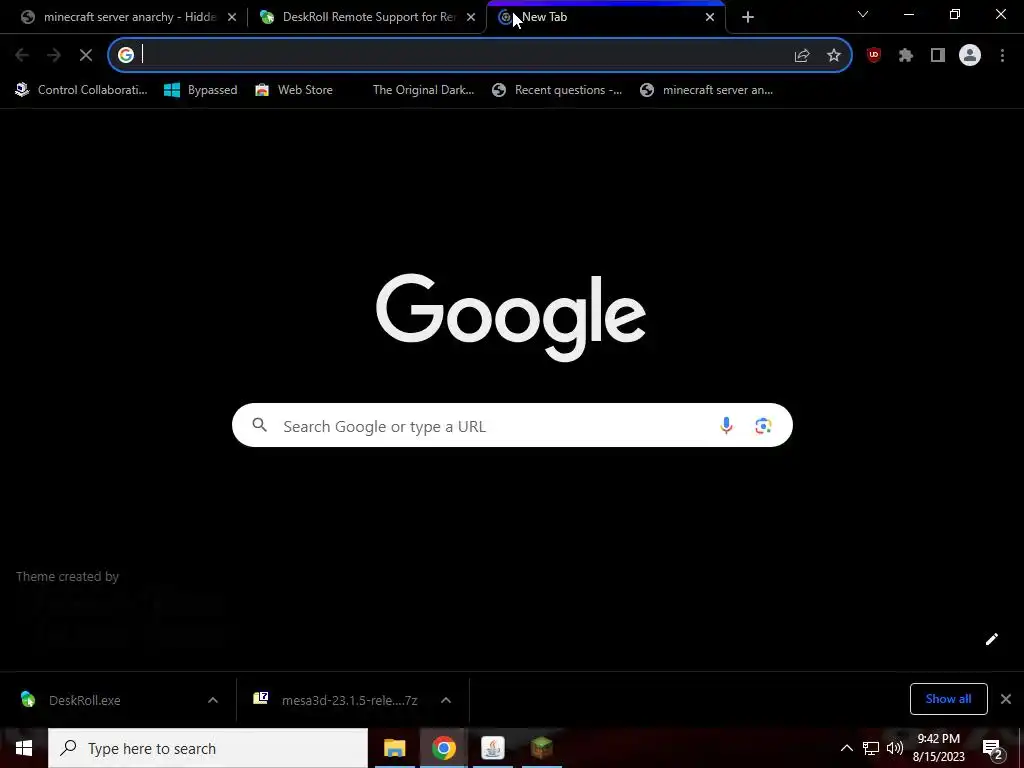Open the Web Store bookmark
The height and width of the screenshot is (768, 1024).
(294, 90)
